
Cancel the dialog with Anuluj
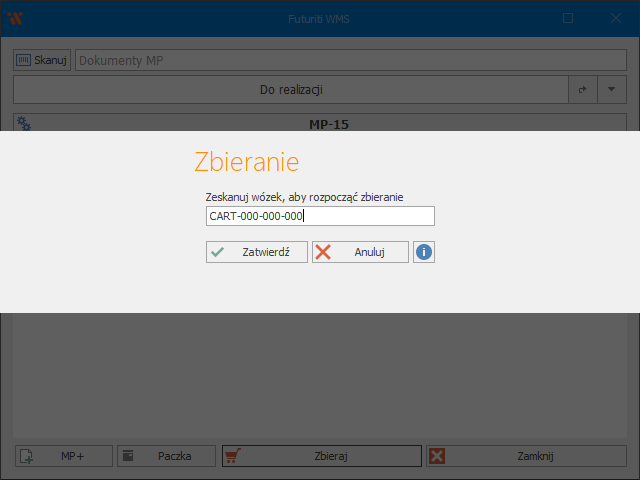[360, 252]
